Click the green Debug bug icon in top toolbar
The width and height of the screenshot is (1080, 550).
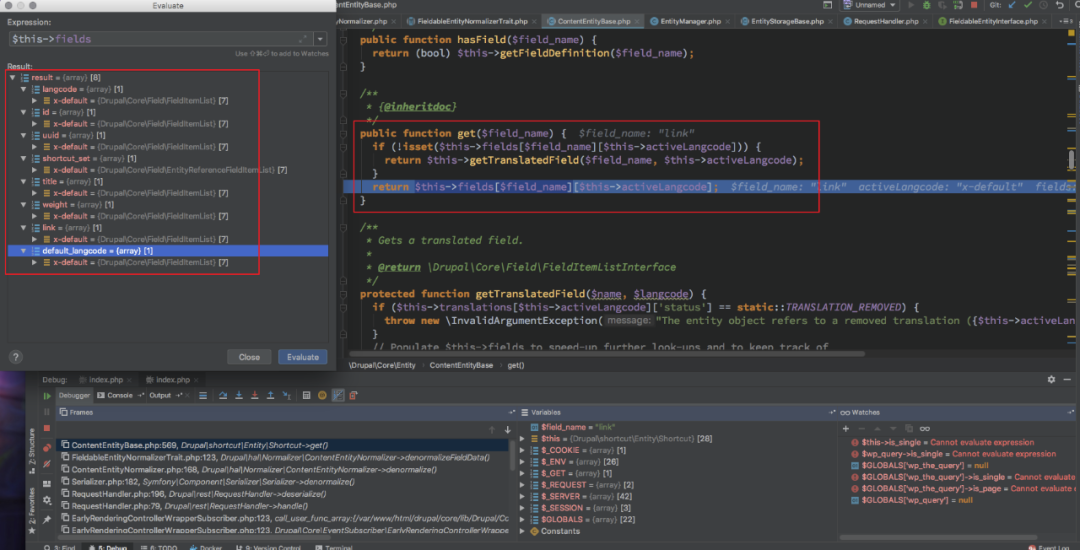926,6
